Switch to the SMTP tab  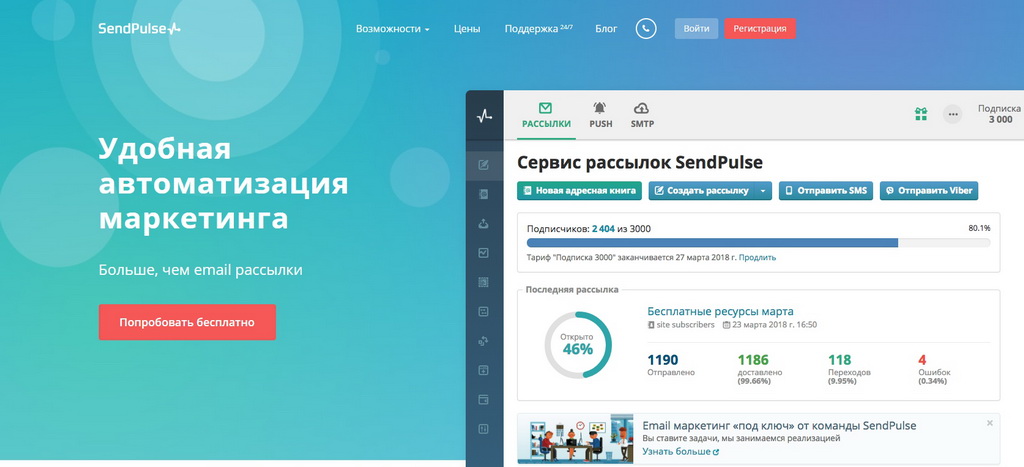coord(642,116)
